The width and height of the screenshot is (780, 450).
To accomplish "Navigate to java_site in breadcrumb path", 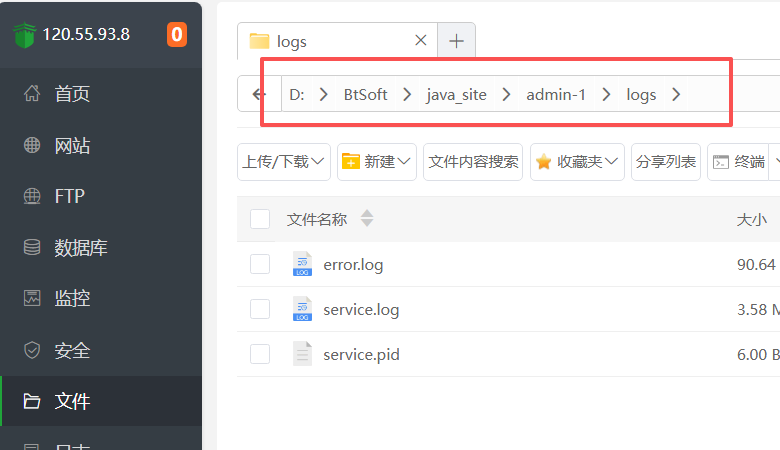I will click(456, 94).
